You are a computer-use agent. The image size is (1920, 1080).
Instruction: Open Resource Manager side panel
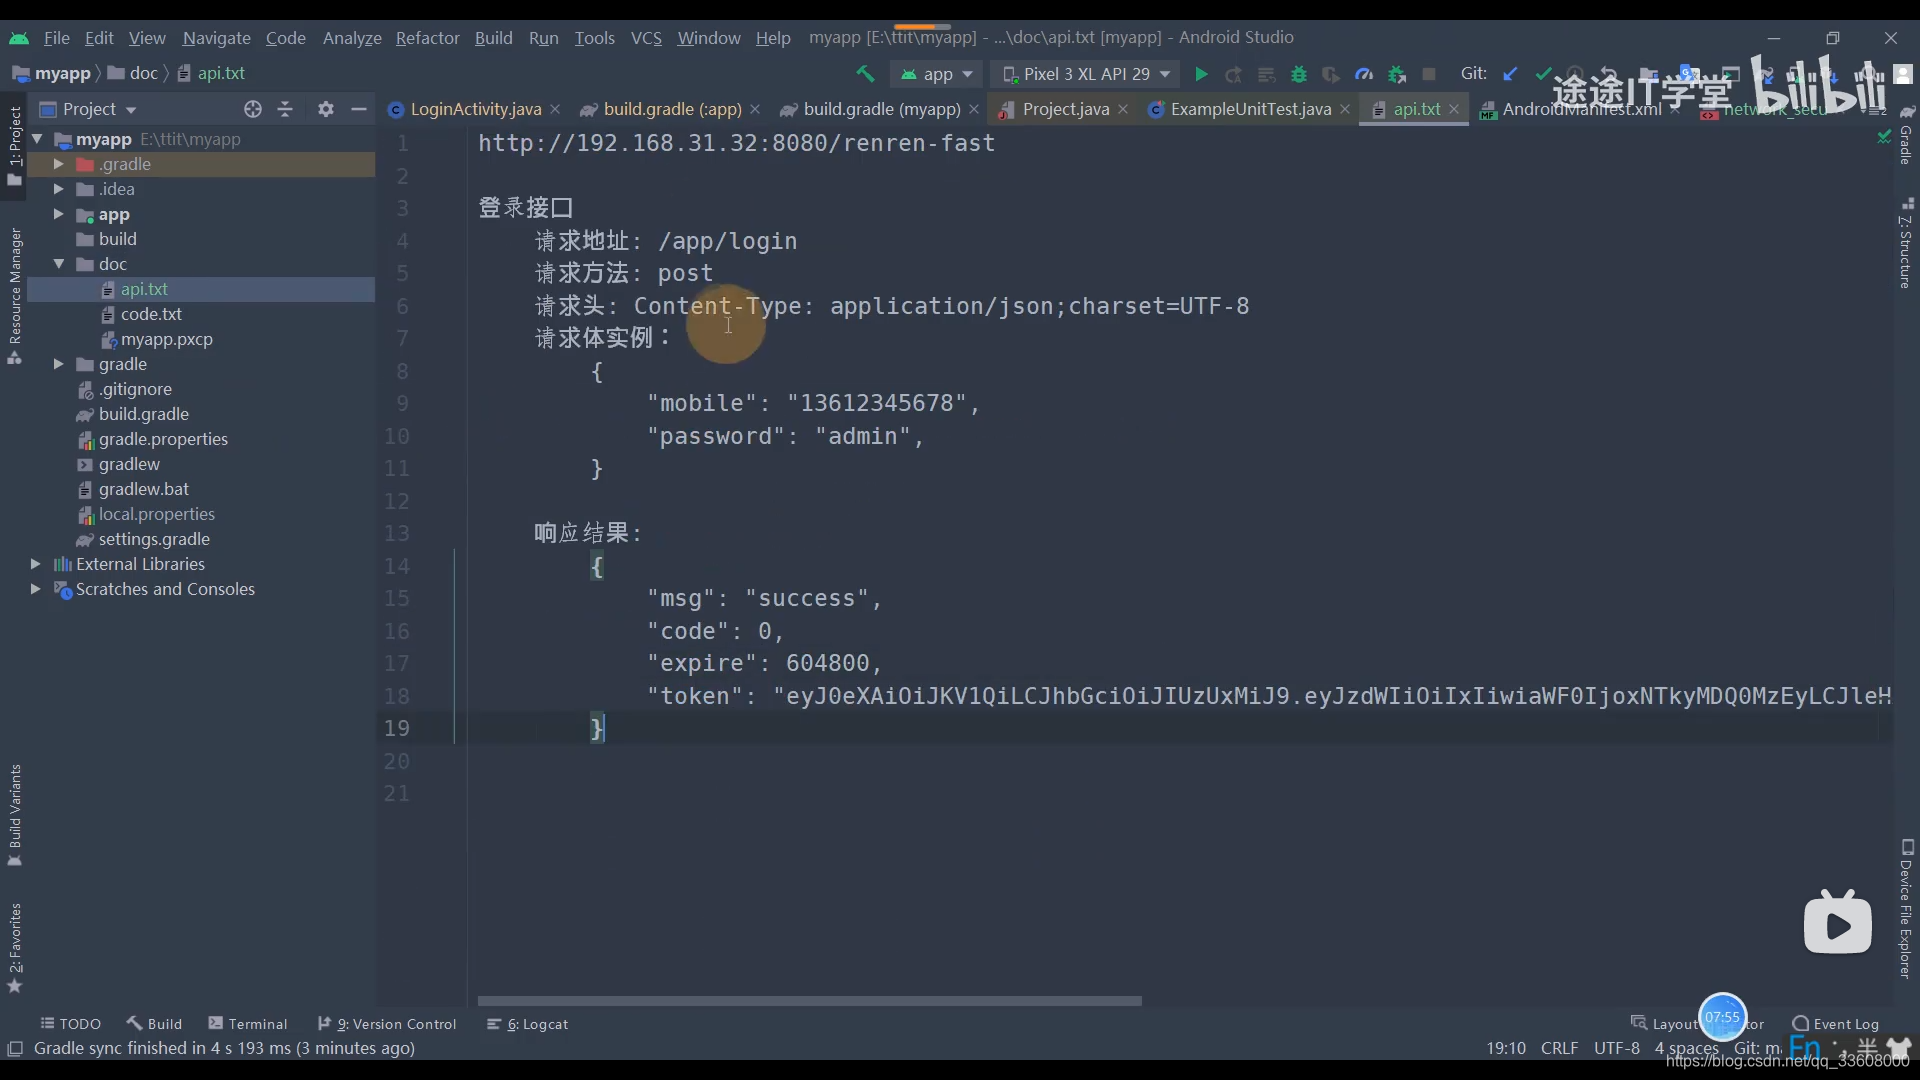click(x=15, y=296)
